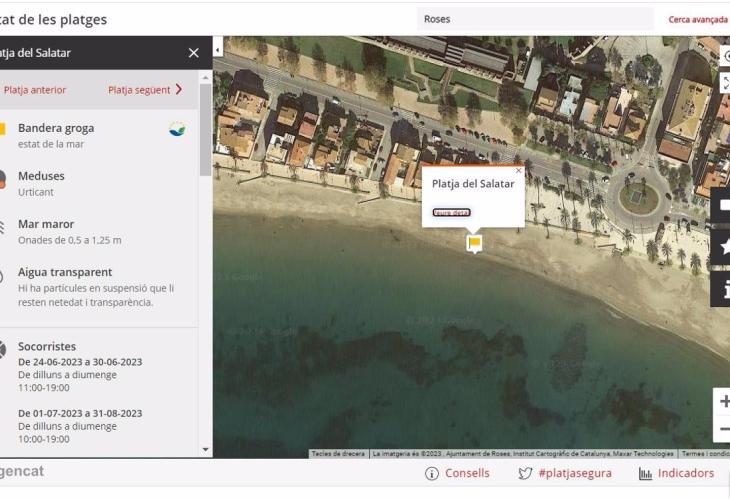Image resolution: width=730 pixels, height=500 pixels.
Task: Click the round blue-green logo beside Bandera groga
Action: click(177, 129)
